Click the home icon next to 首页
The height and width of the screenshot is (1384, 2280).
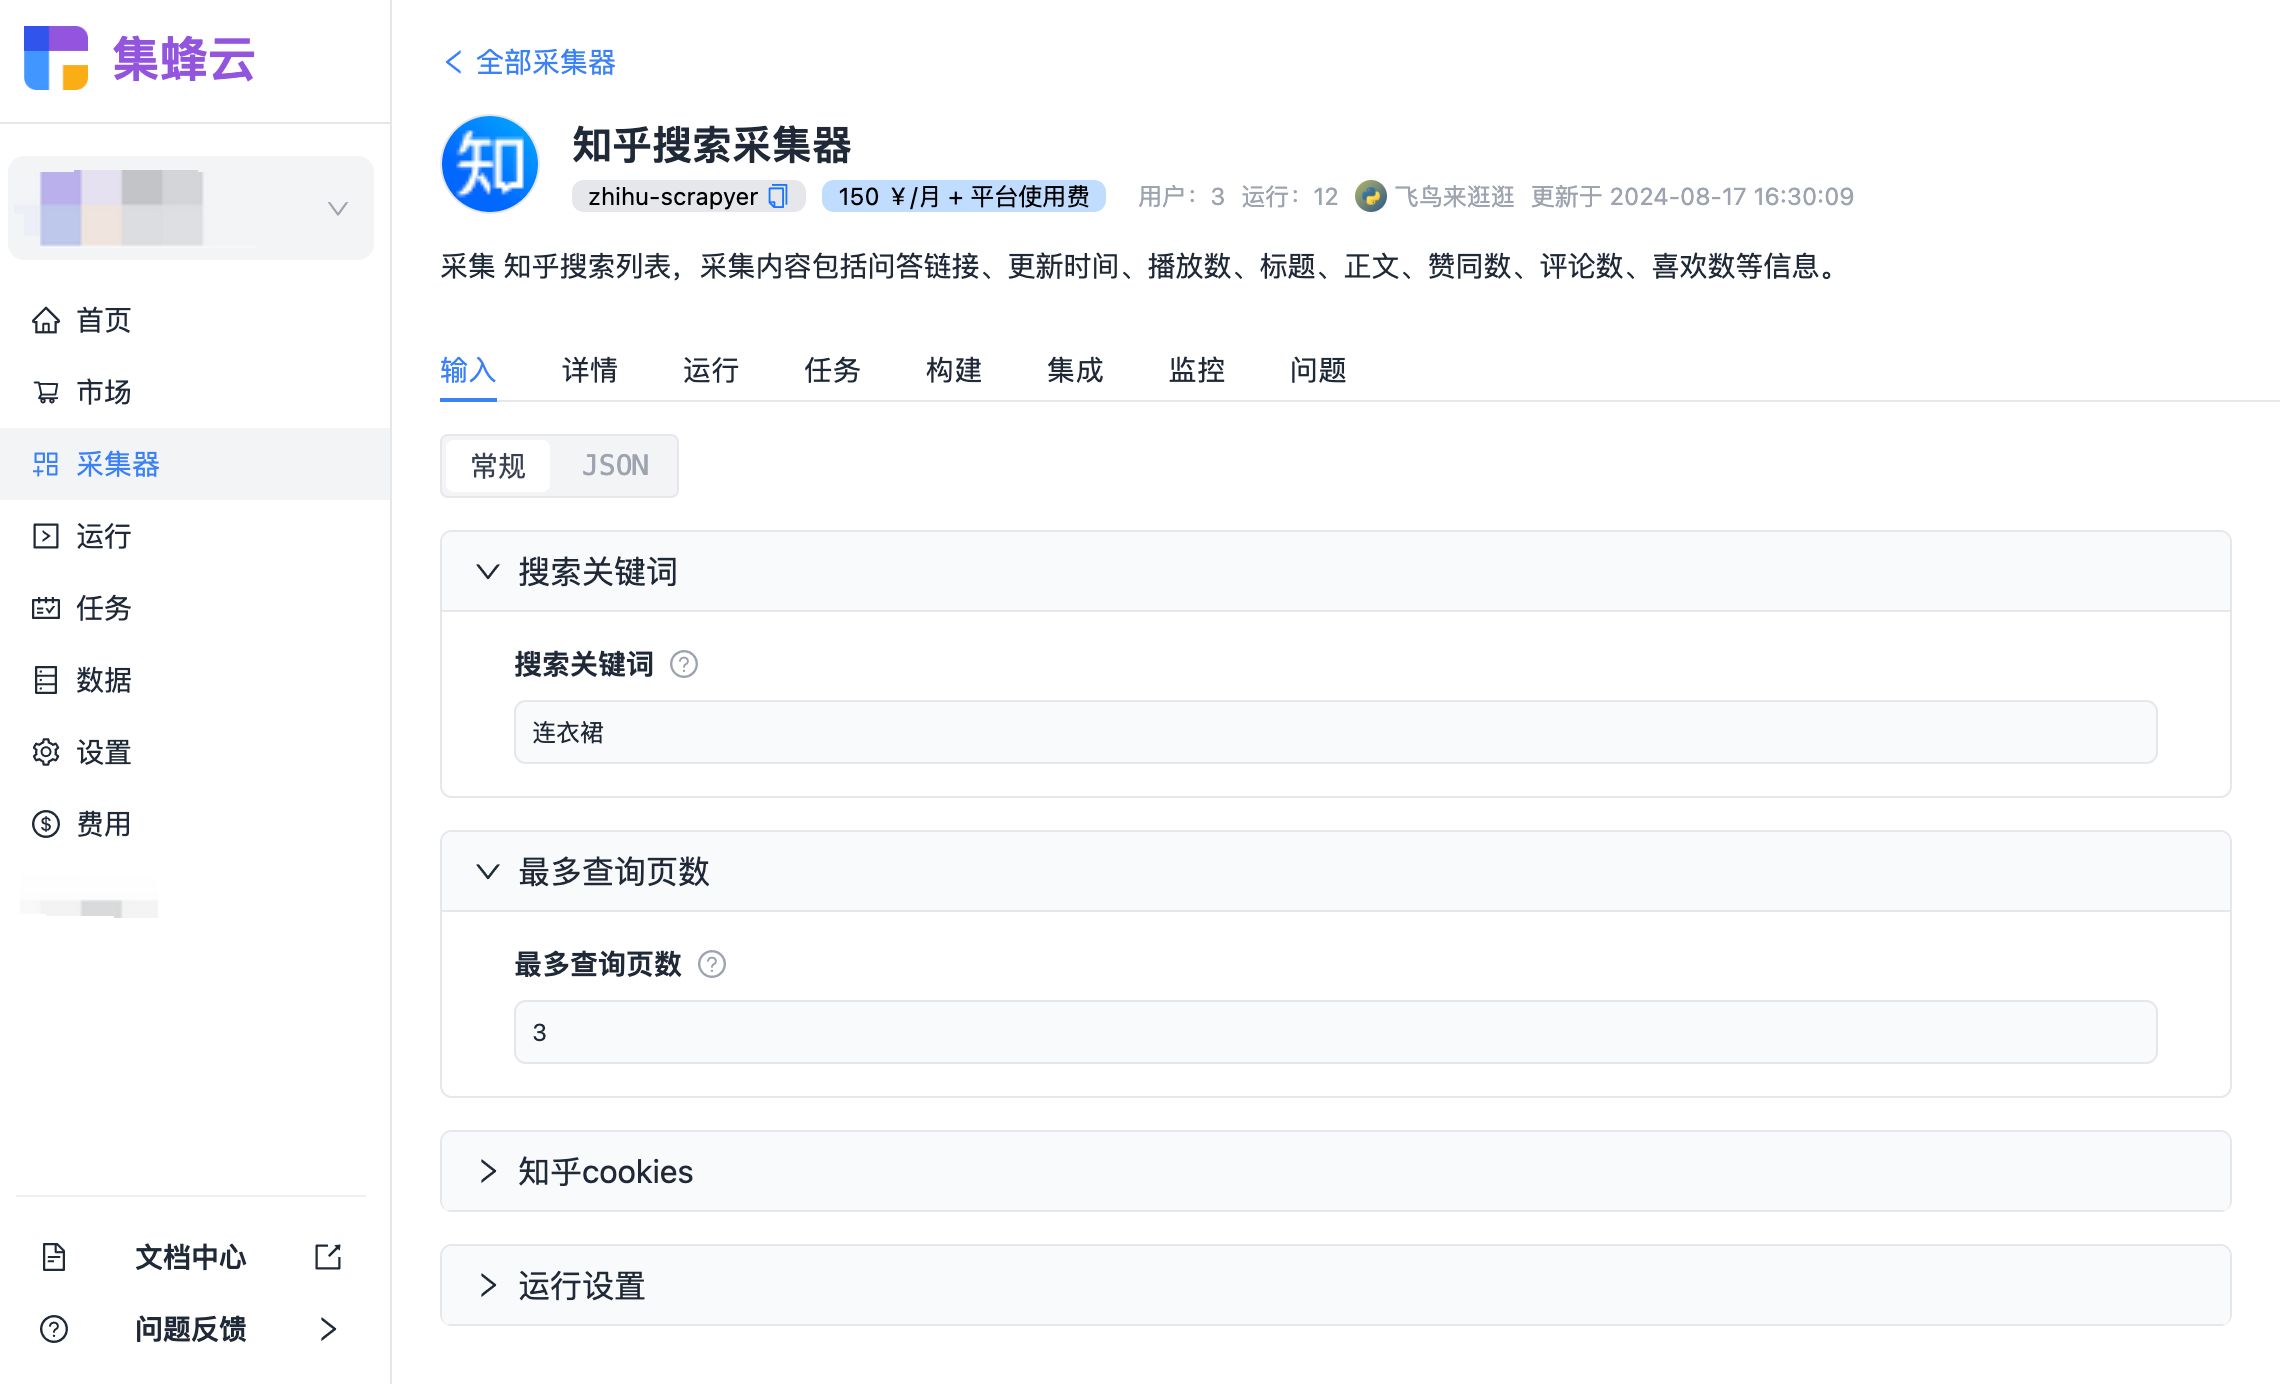click(46, 320)
